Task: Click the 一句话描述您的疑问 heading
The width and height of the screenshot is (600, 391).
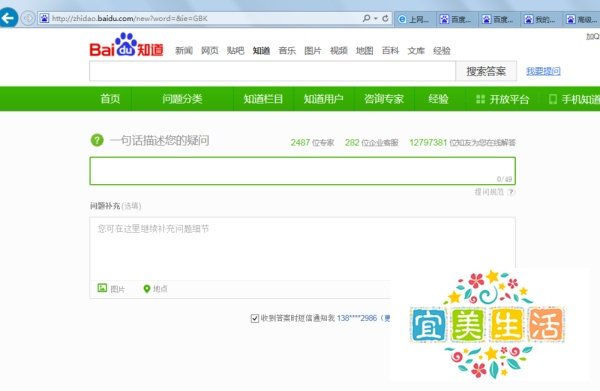Action: click(x=160, y=140)
